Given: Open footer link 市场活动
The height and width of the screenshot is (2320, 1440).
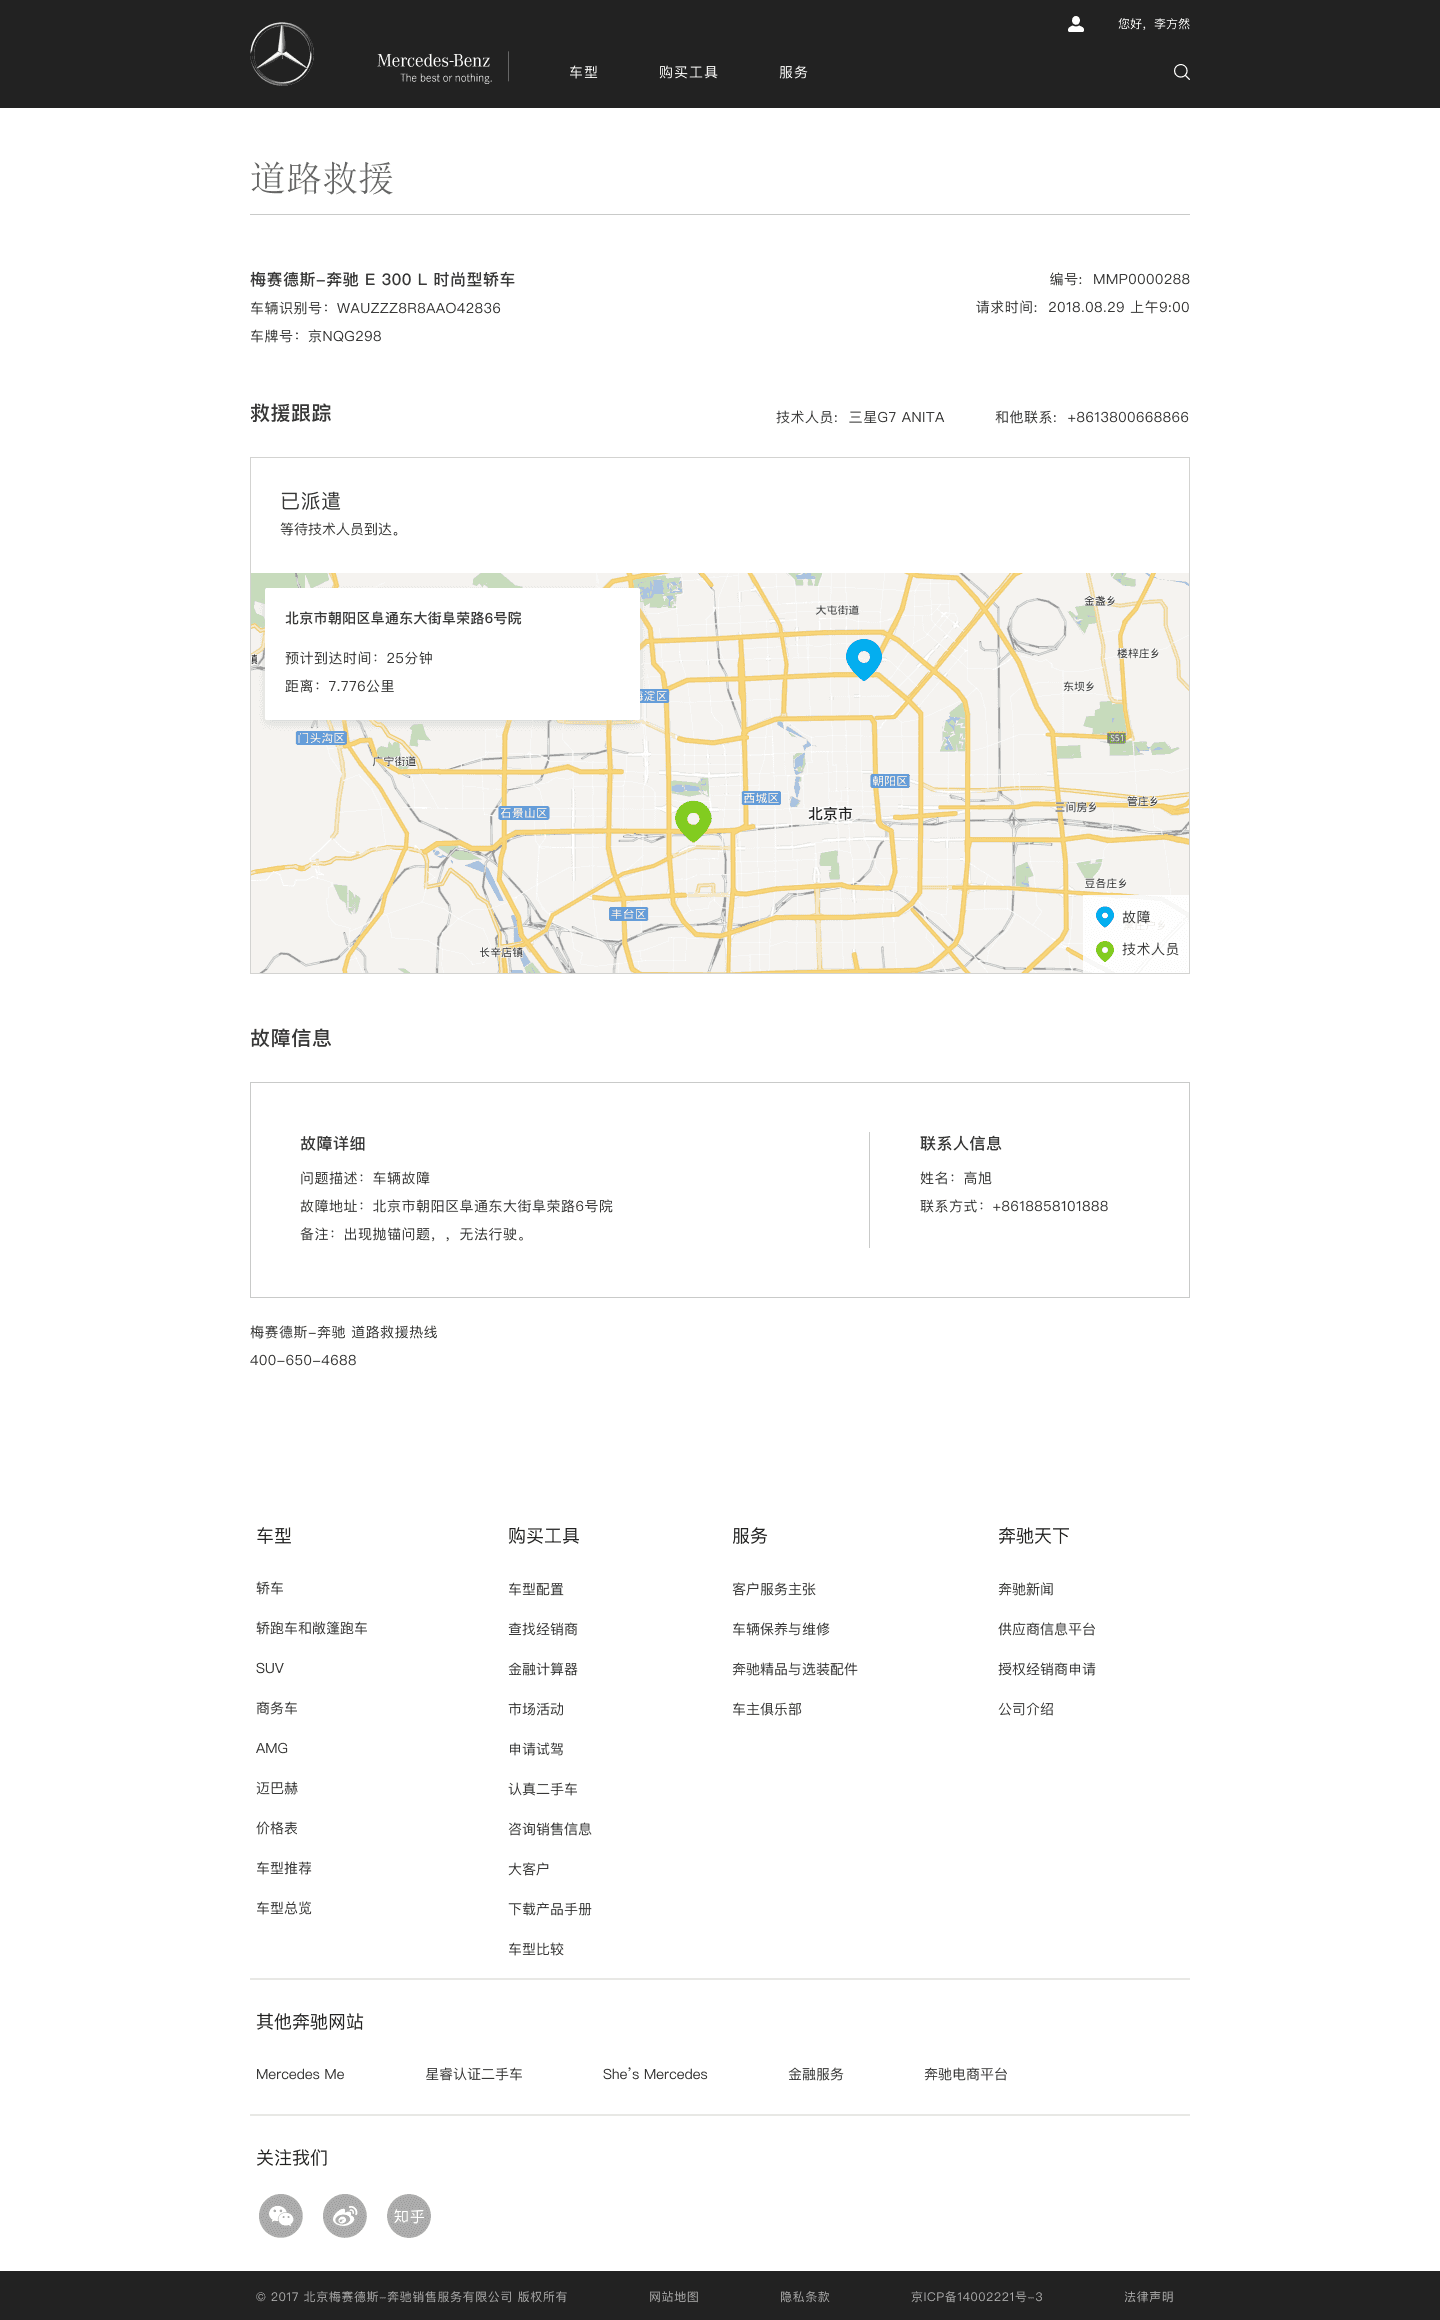Looking at the screenshot, I should pos(536,1709).
